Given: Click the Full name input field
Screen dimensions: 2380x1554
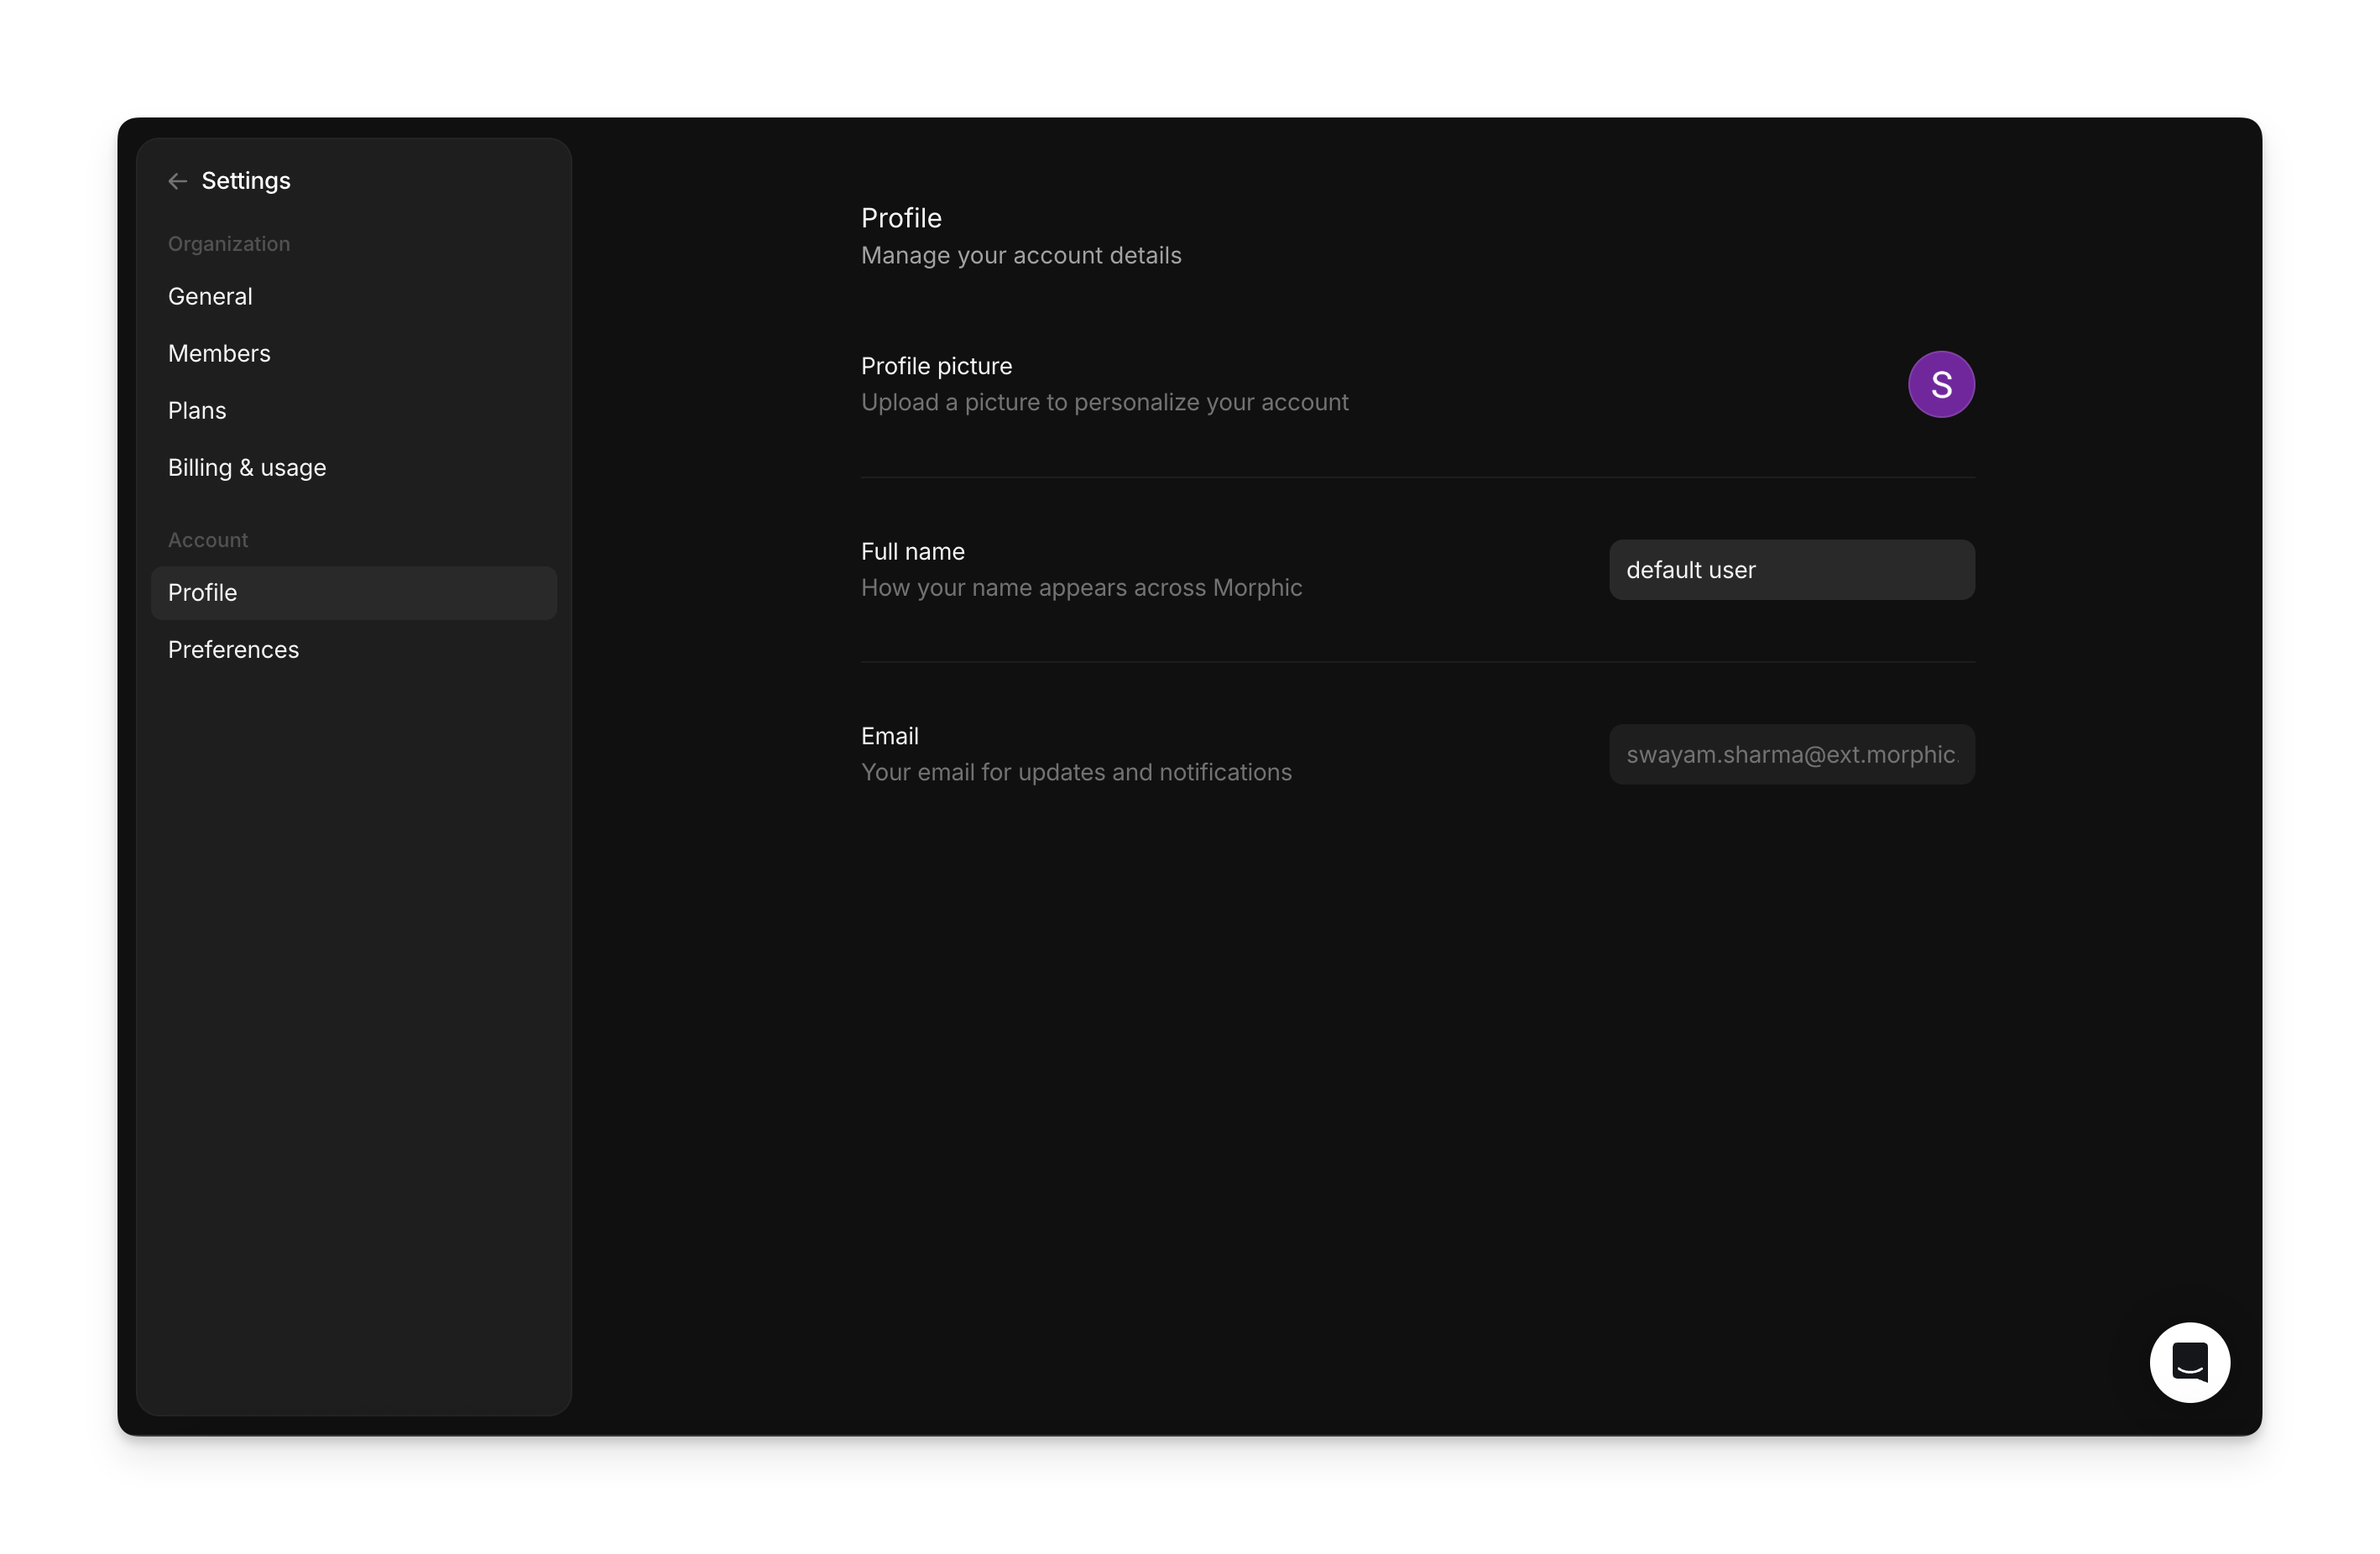Looking at the screenshot, I should pos(1791,570).
